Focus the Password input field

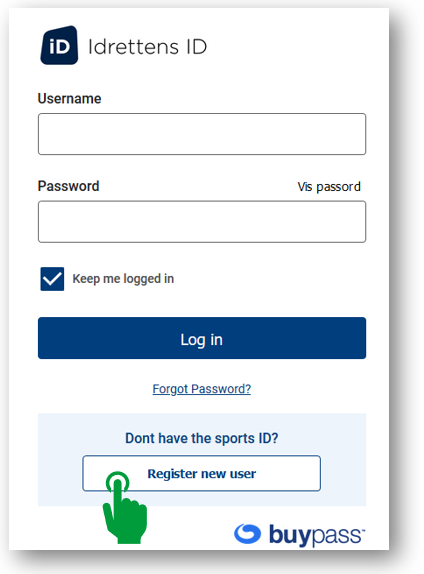pos(202,221)
